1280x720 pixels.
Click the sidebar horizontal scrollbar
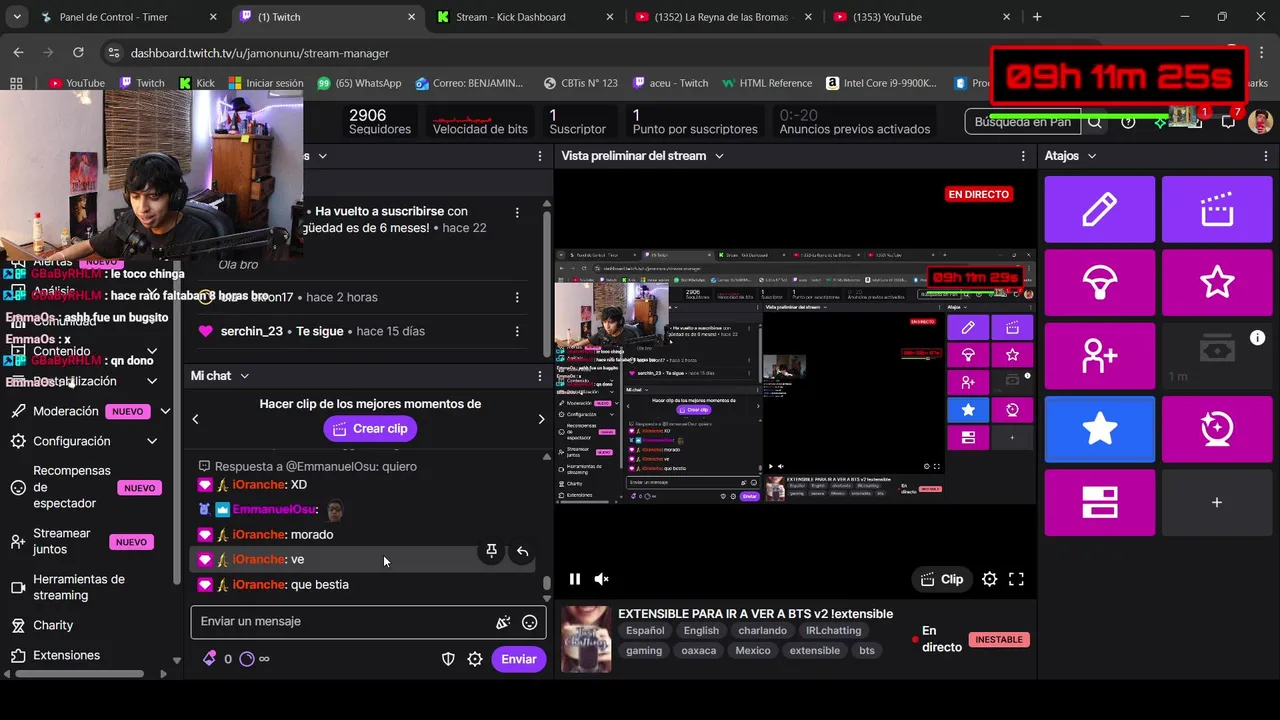point(80,674)
